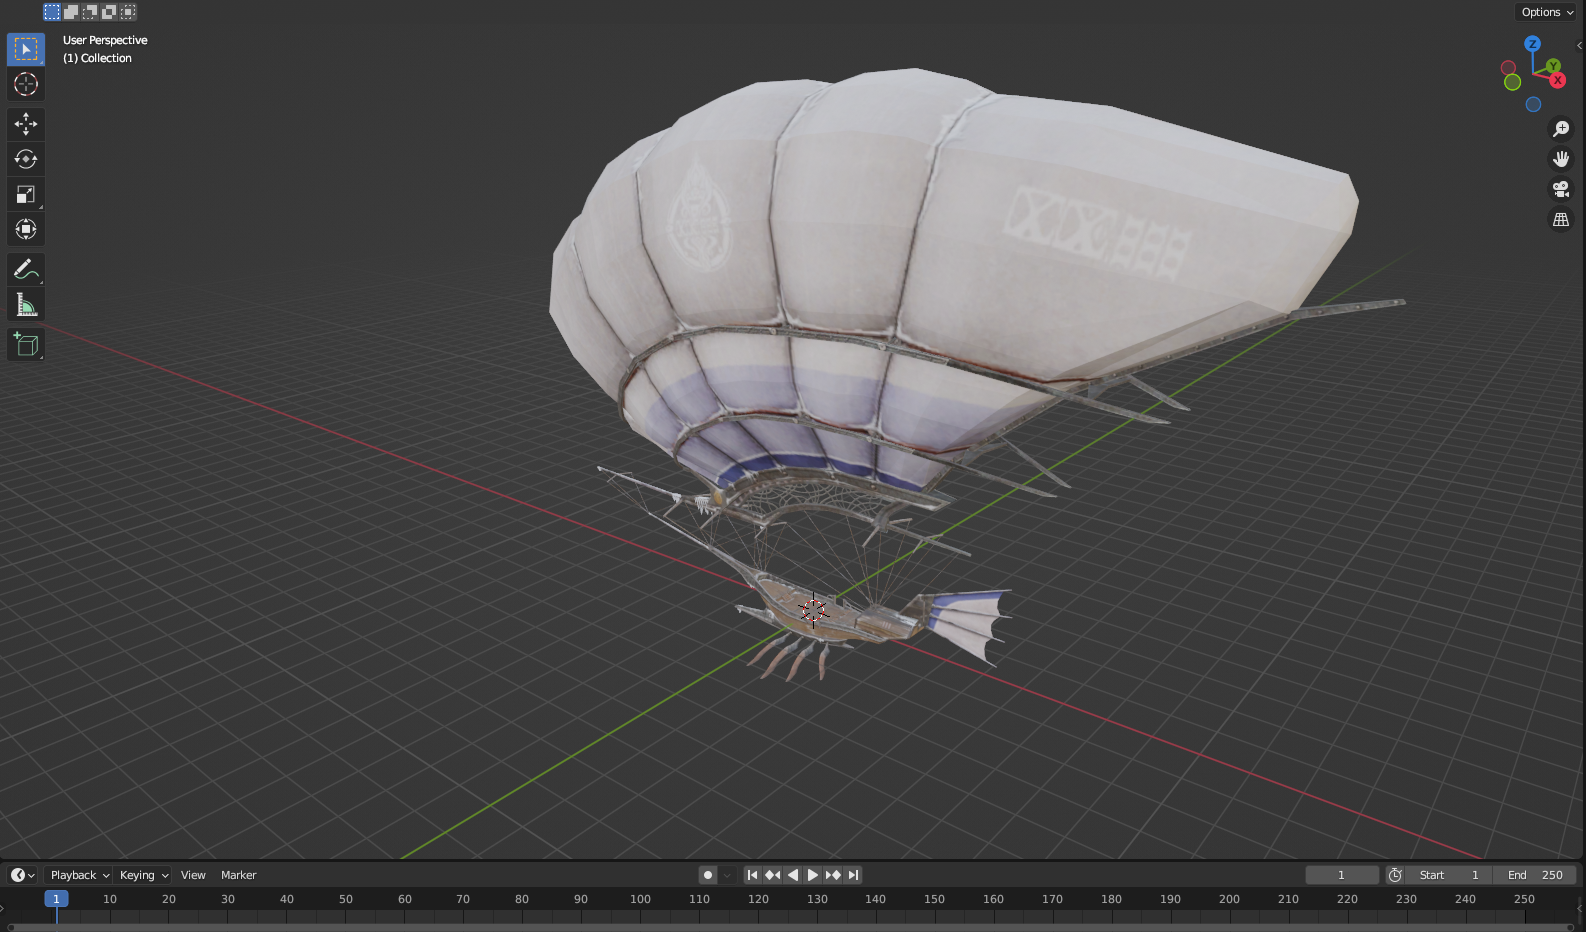Click the pan hand viewport icon
1586x932 pixels.
(x=1560, y=159)
